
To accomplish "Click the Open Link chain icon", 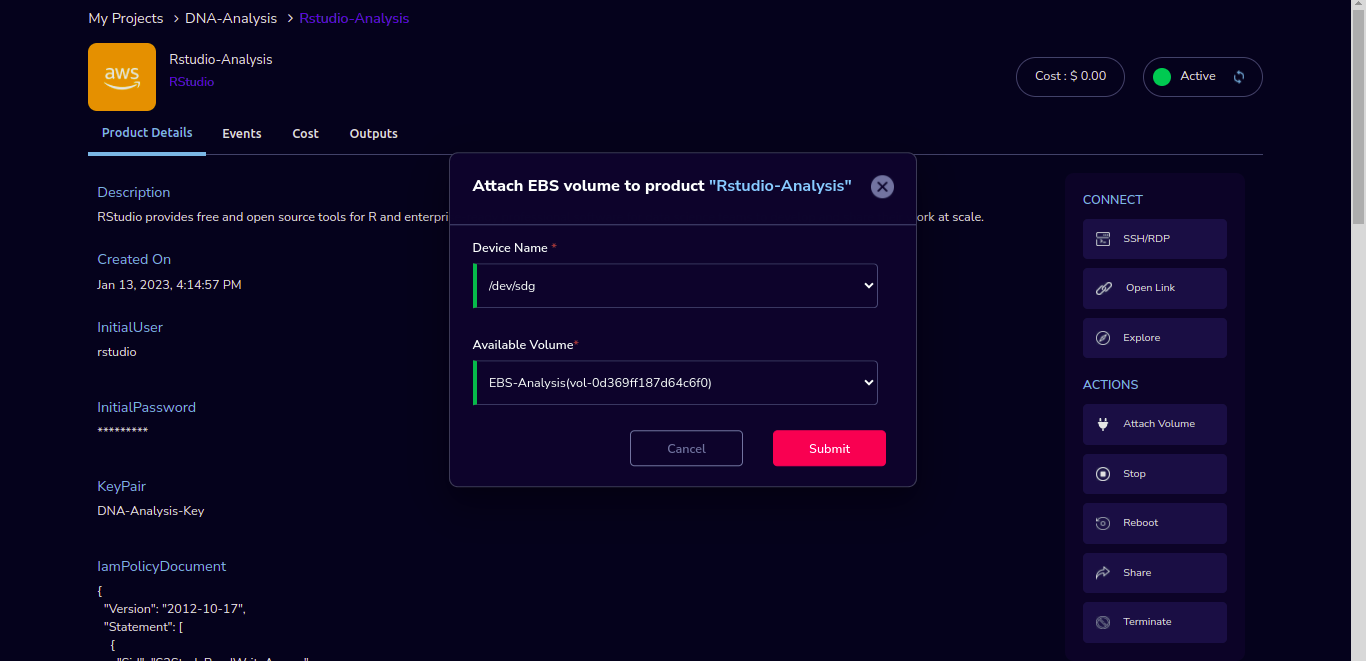I will coord(1103,288).
